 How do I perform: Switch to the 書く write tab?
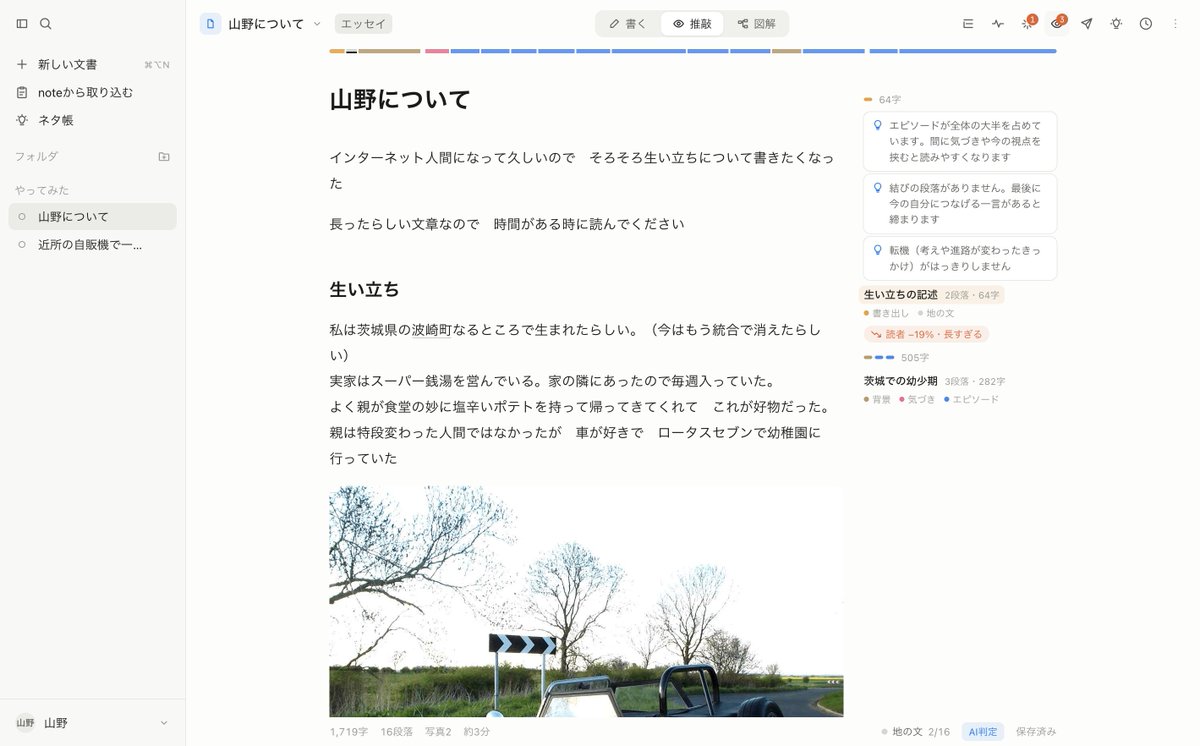[x=628, y=24]
